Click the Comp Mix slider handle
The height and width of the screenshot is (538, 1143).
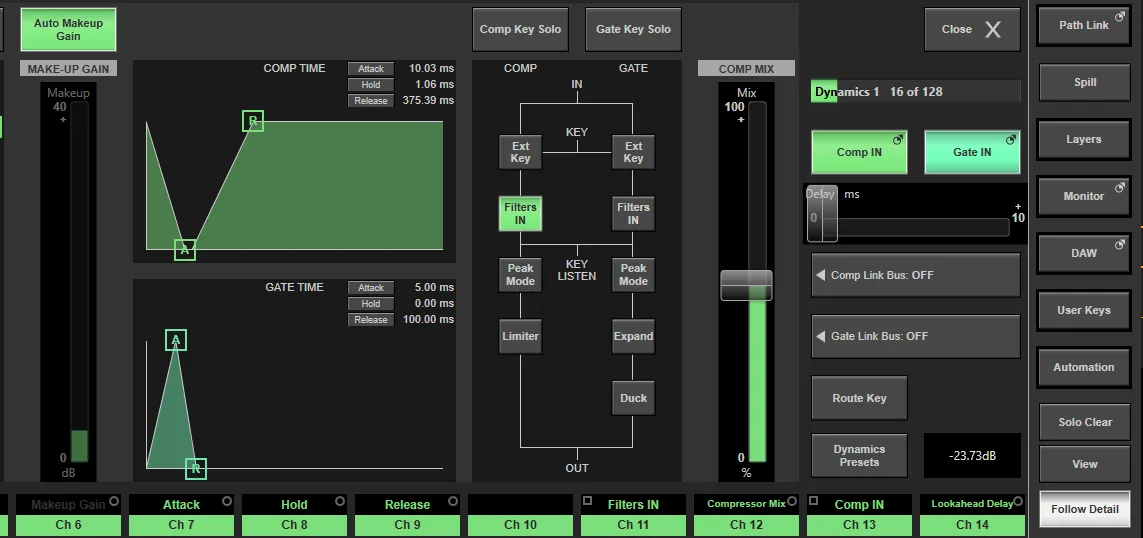(x=746, y=285)
